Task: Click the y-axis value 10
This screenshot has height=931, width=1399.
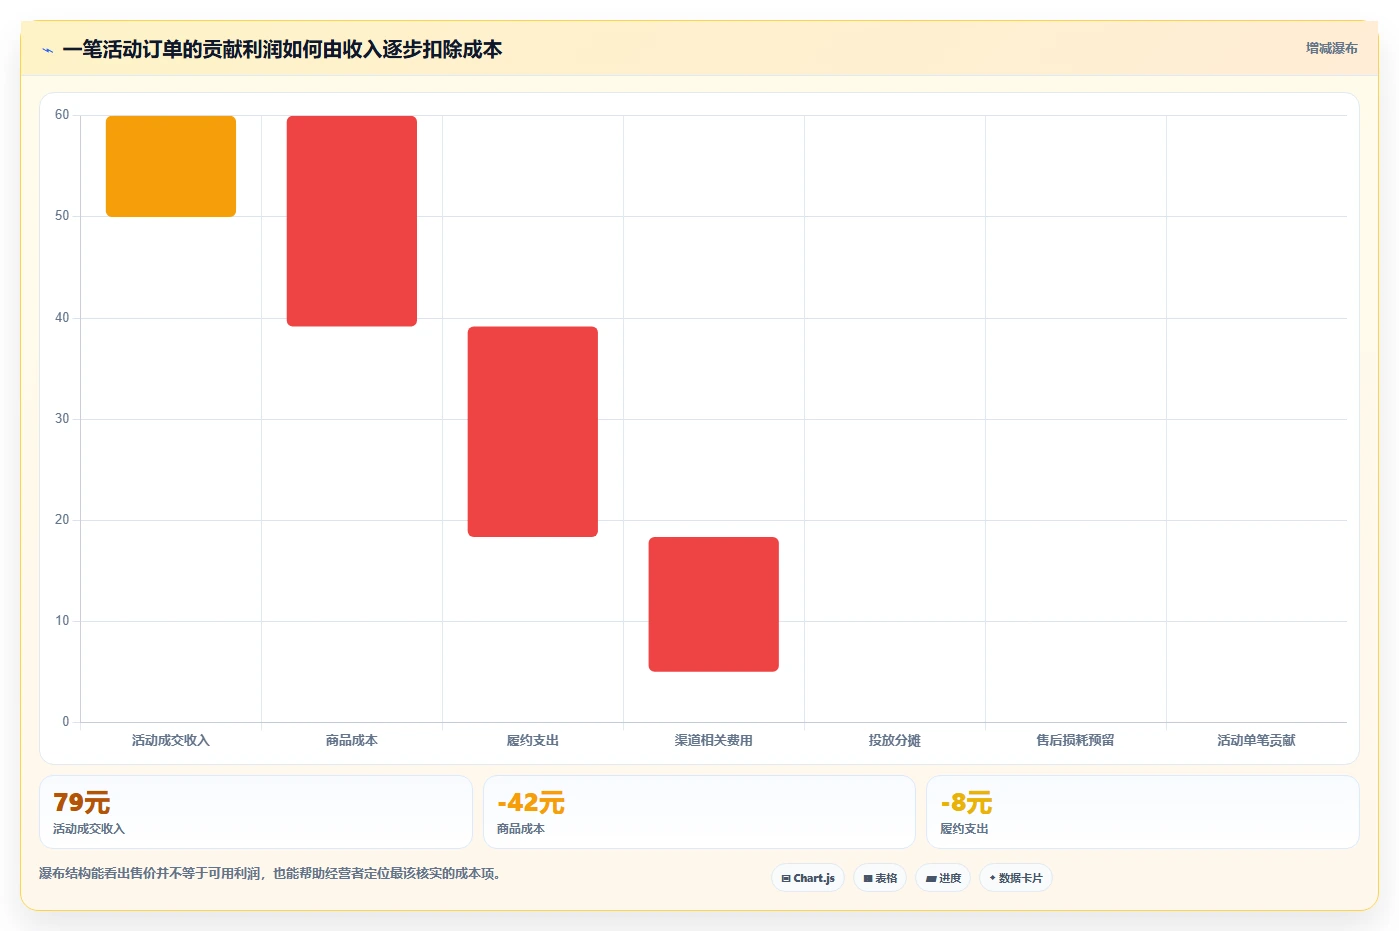Action: tap(62, 621)
